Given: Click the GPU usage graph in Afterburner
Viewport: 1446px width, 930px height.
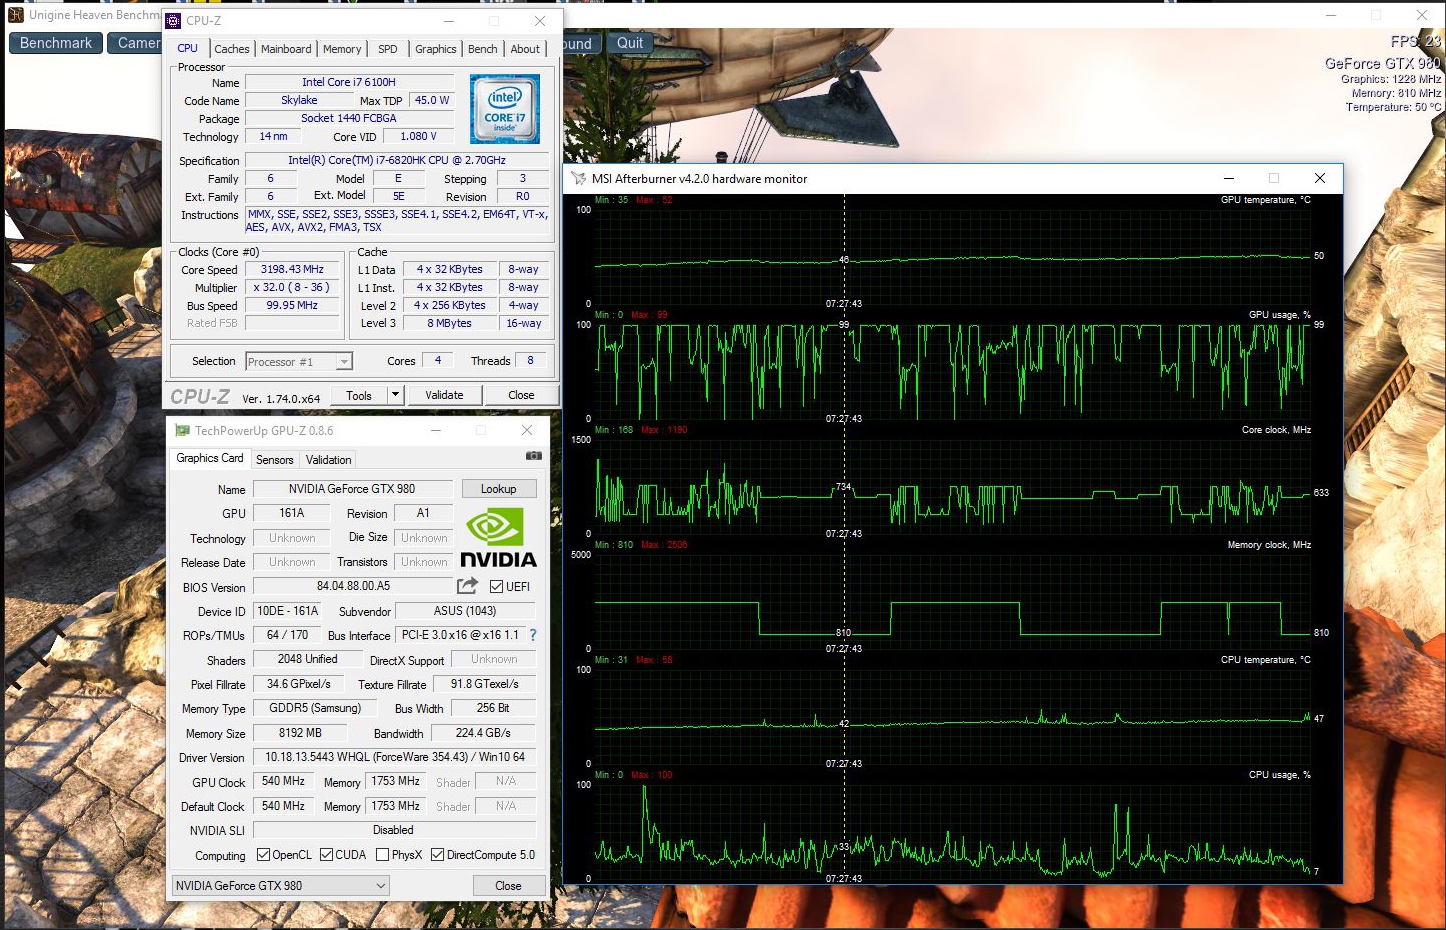Looking at the screenshot, I should [951, 370].
